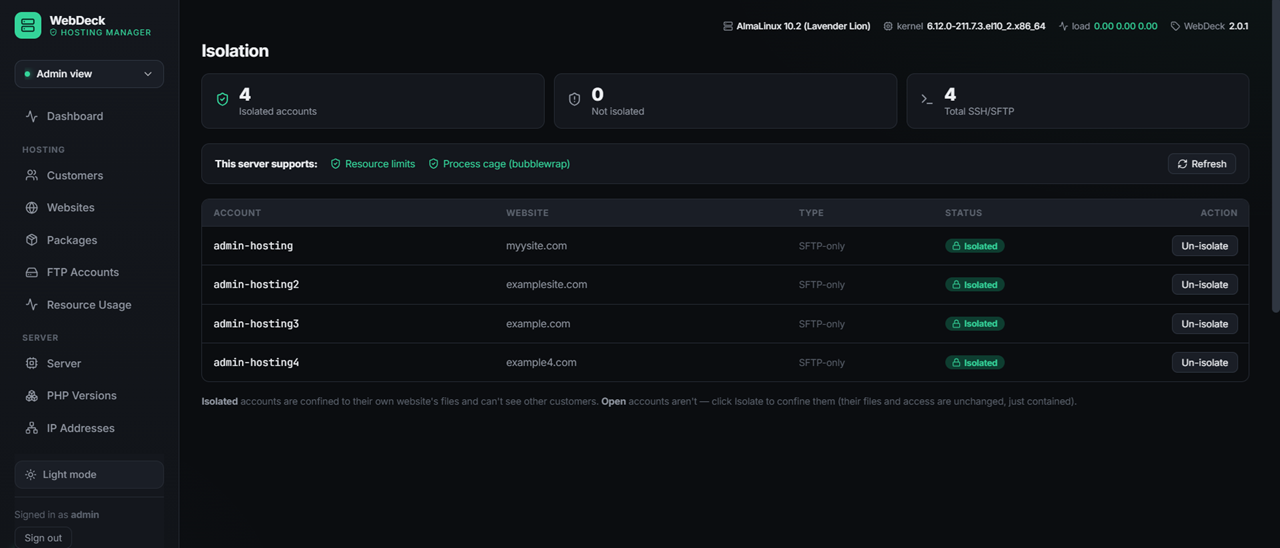The width and height of the screenshot is (1280, 548).
Task: Click the example.com website cell
Action: click(x=538, y=324)
